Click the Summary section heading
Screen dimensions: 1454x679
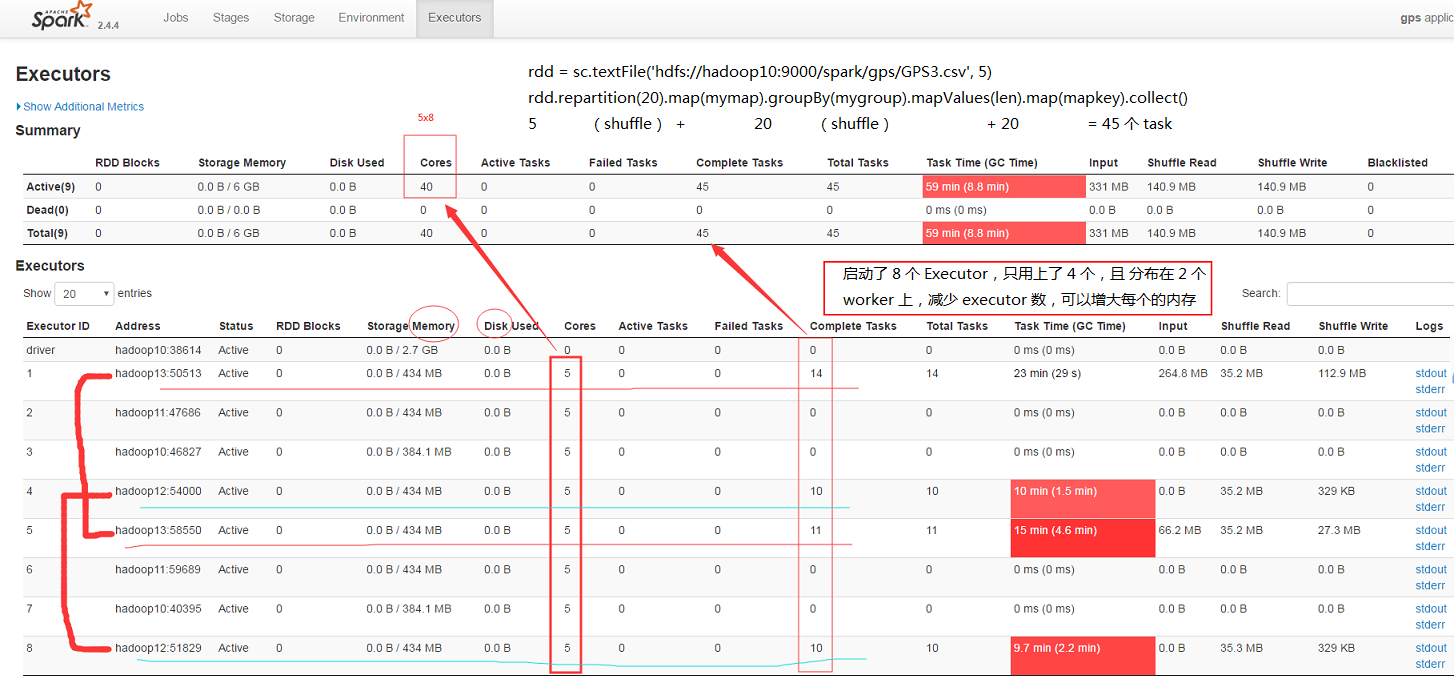pos(48,131)
